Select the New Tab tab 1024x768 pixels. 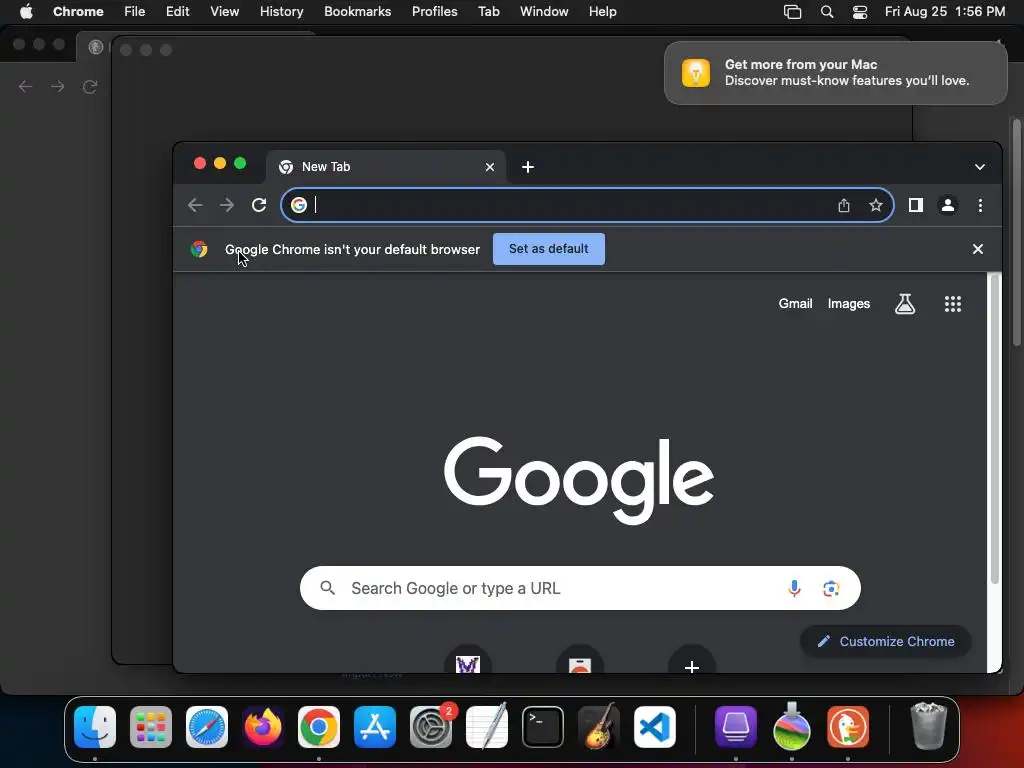[385, 167]
